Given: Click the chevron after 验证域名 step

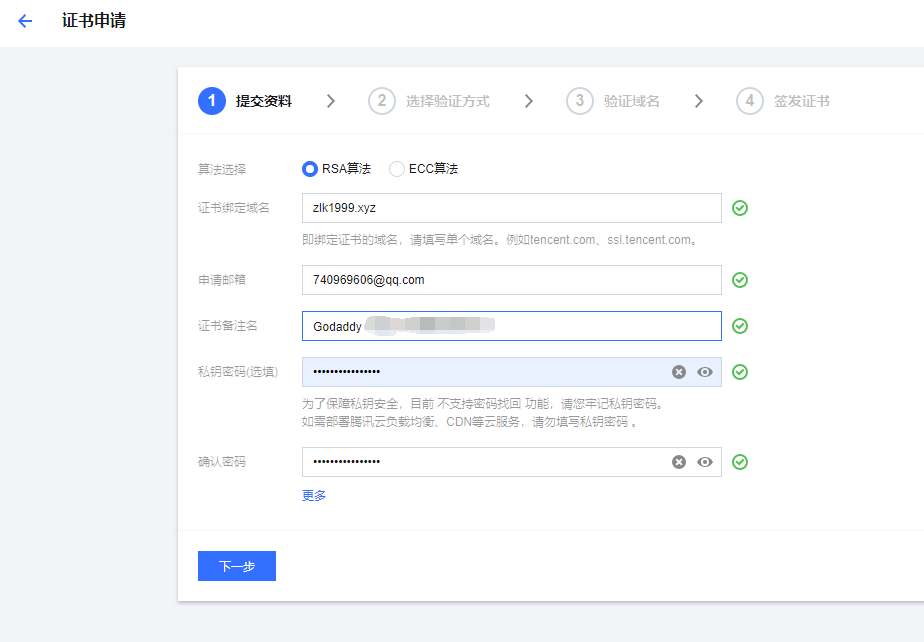Looking at the screenshot, I should 699,101.
